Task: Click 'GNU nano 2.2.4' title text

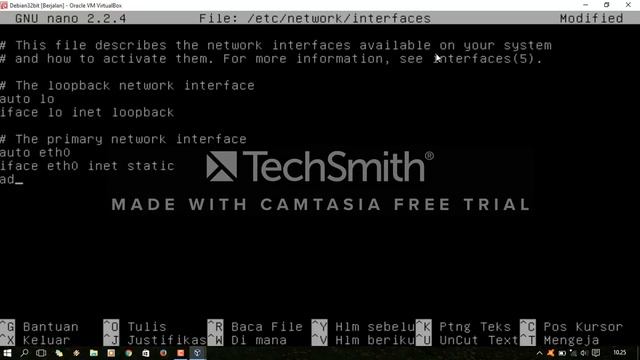Action: pyautogui.click(x=71, y=18)
